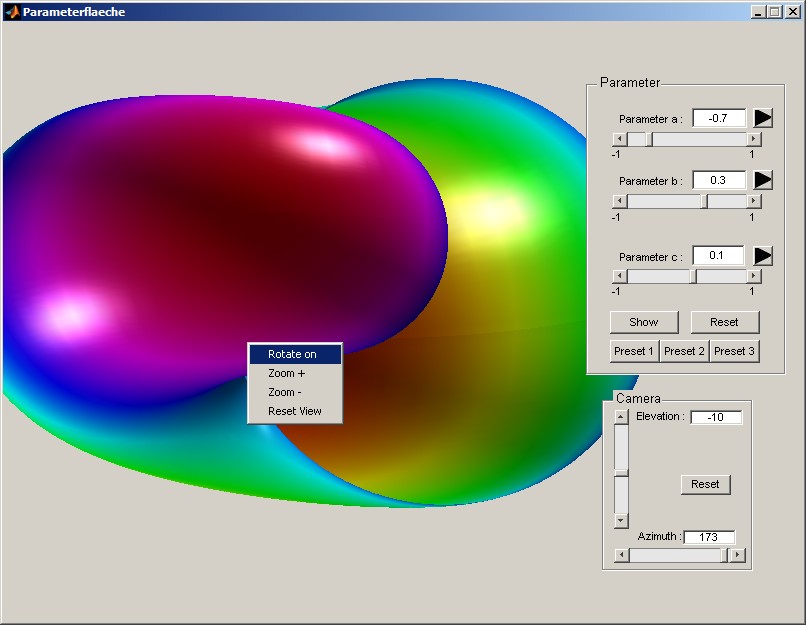The width and height of the screenshot is (806, 625).
Task: Click right arrow of Azimuth slider
Action: (738, 555)
